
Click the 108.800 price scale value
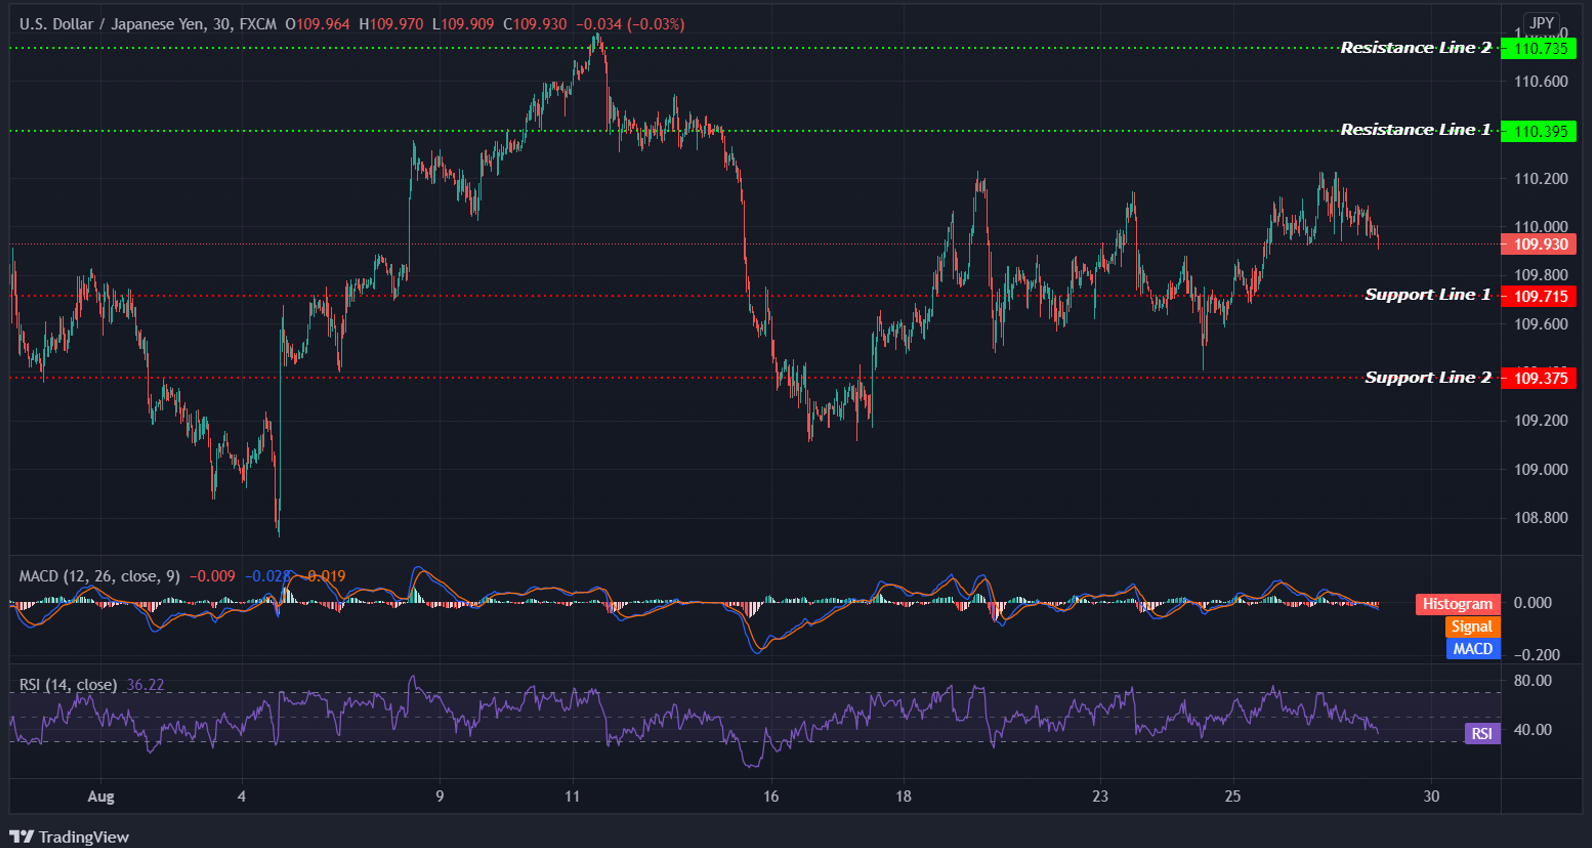pyautogui.click(x=1541, y=517)
